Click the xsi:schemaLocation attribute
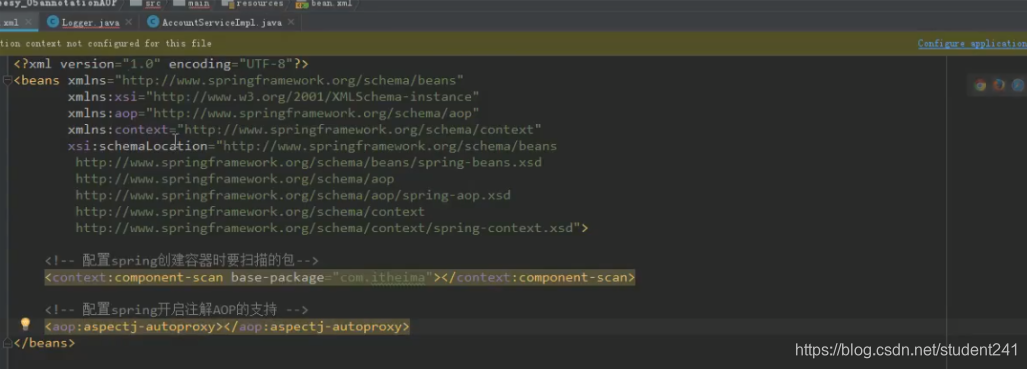1027x369 pixels. tap(137, 146)
